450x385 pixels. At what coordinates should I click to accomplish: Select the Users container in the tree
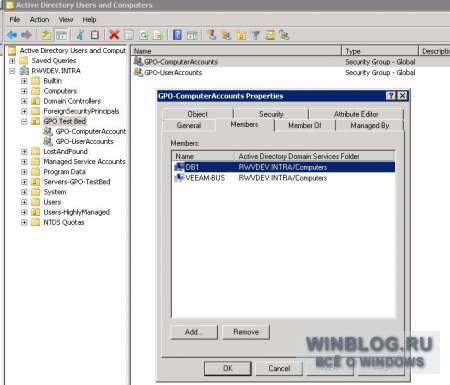[52, 202]
